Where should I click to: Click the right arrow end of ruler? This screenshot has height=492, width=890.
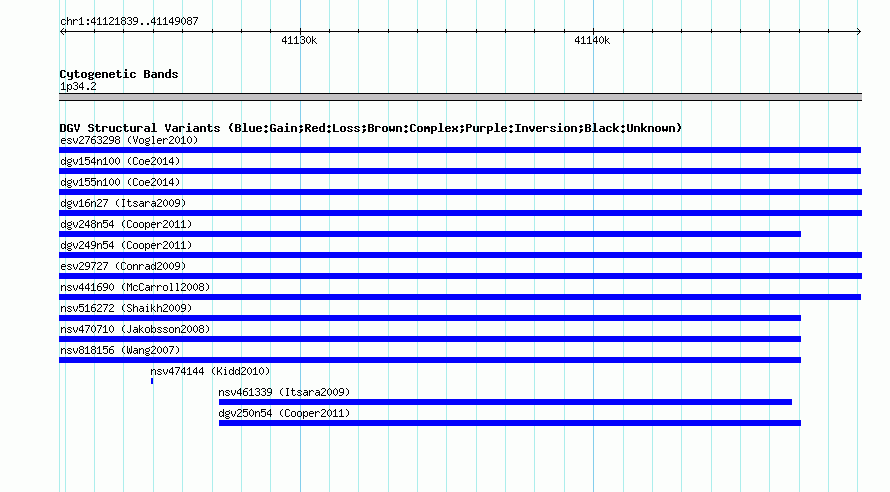[858, 31]
